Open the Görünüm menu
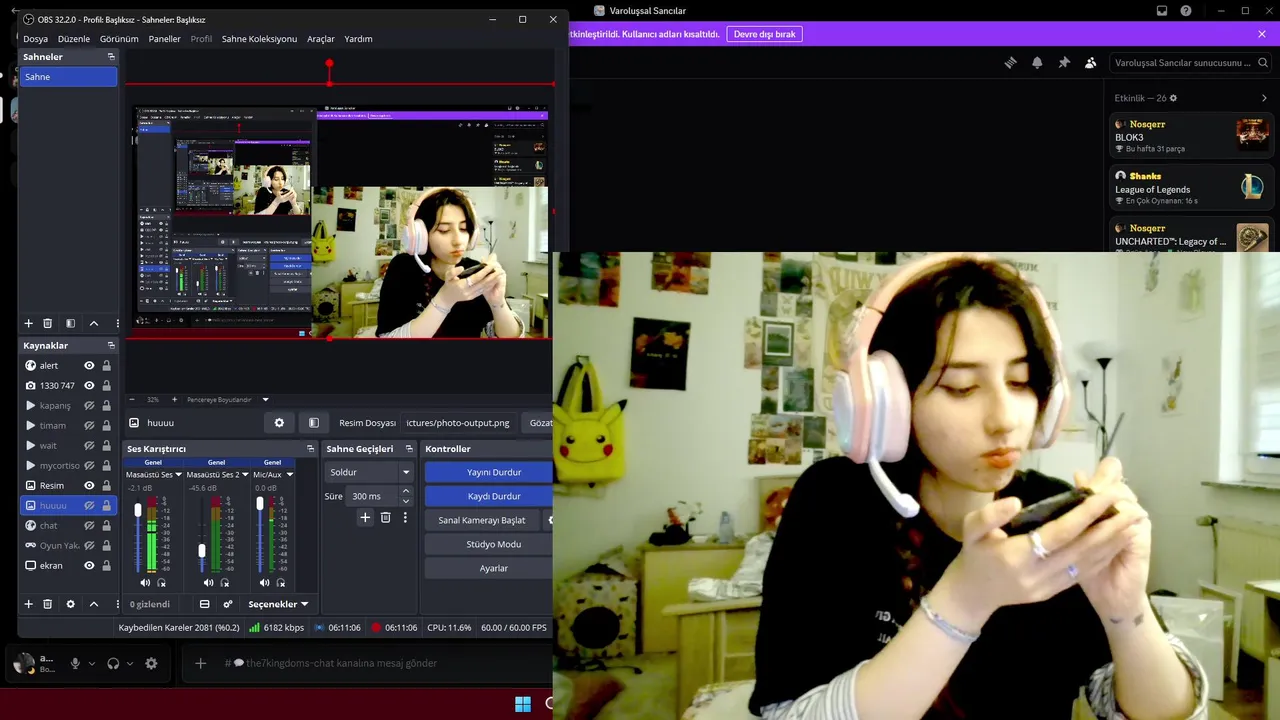 coord(119,39)
